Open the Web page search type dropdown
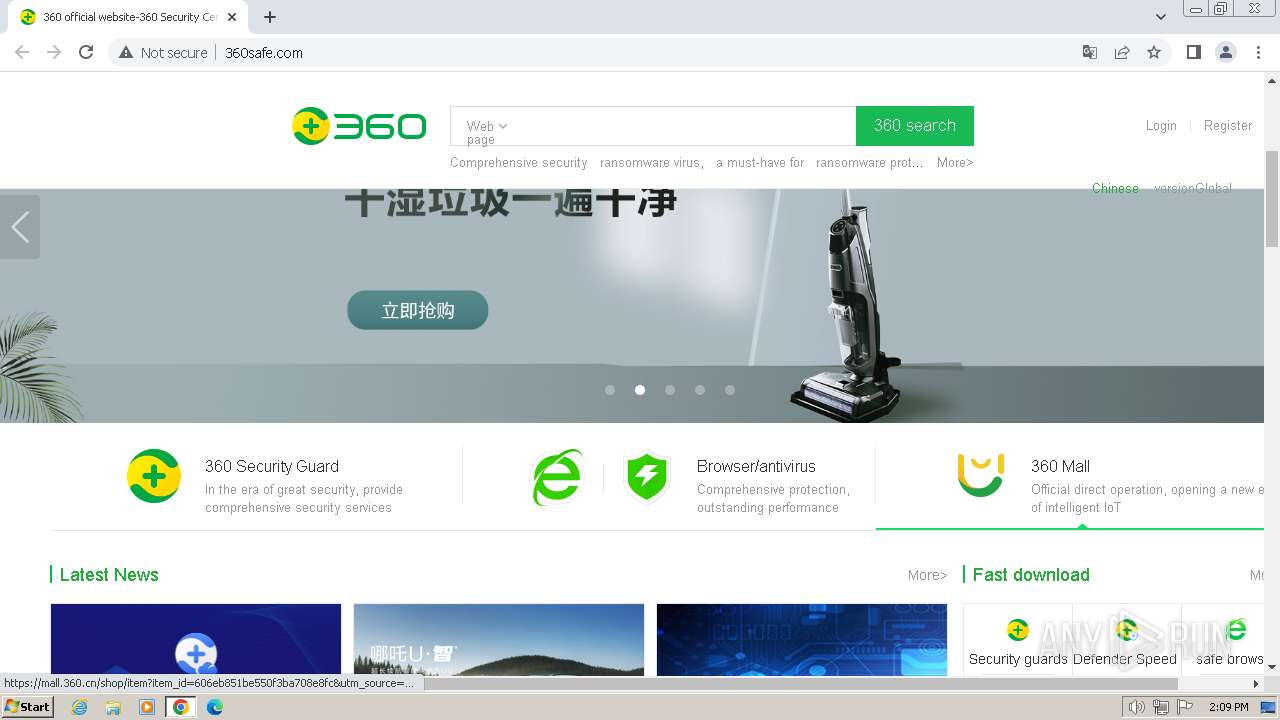 click(x=486, y=132)
